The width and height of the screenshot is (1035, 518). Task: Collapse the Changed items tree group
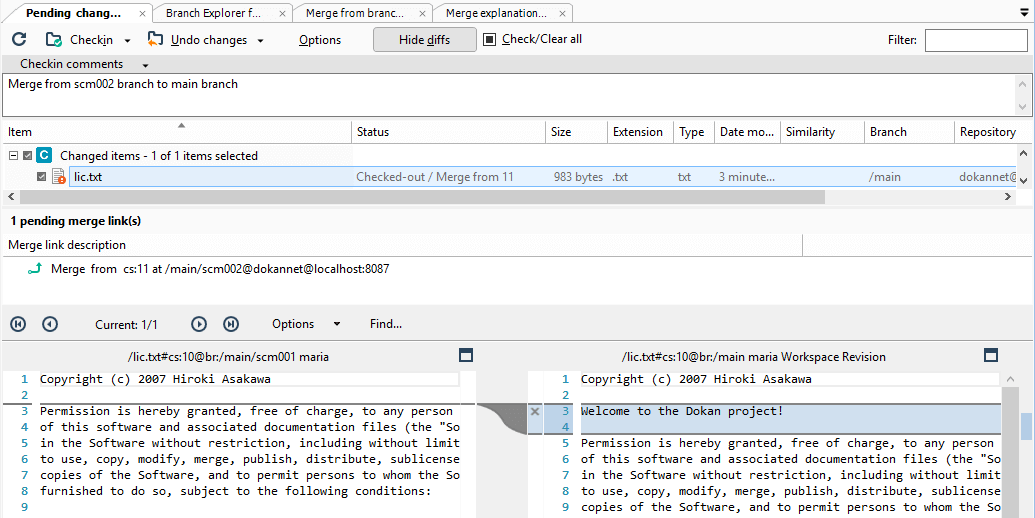13,156
